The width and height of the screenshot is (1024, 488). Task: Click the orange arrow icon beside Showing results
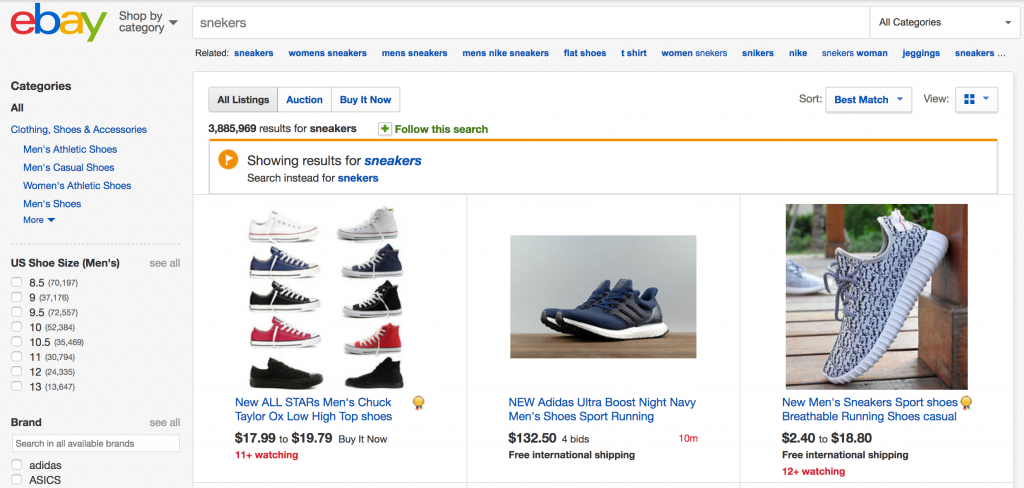(228, 160)
